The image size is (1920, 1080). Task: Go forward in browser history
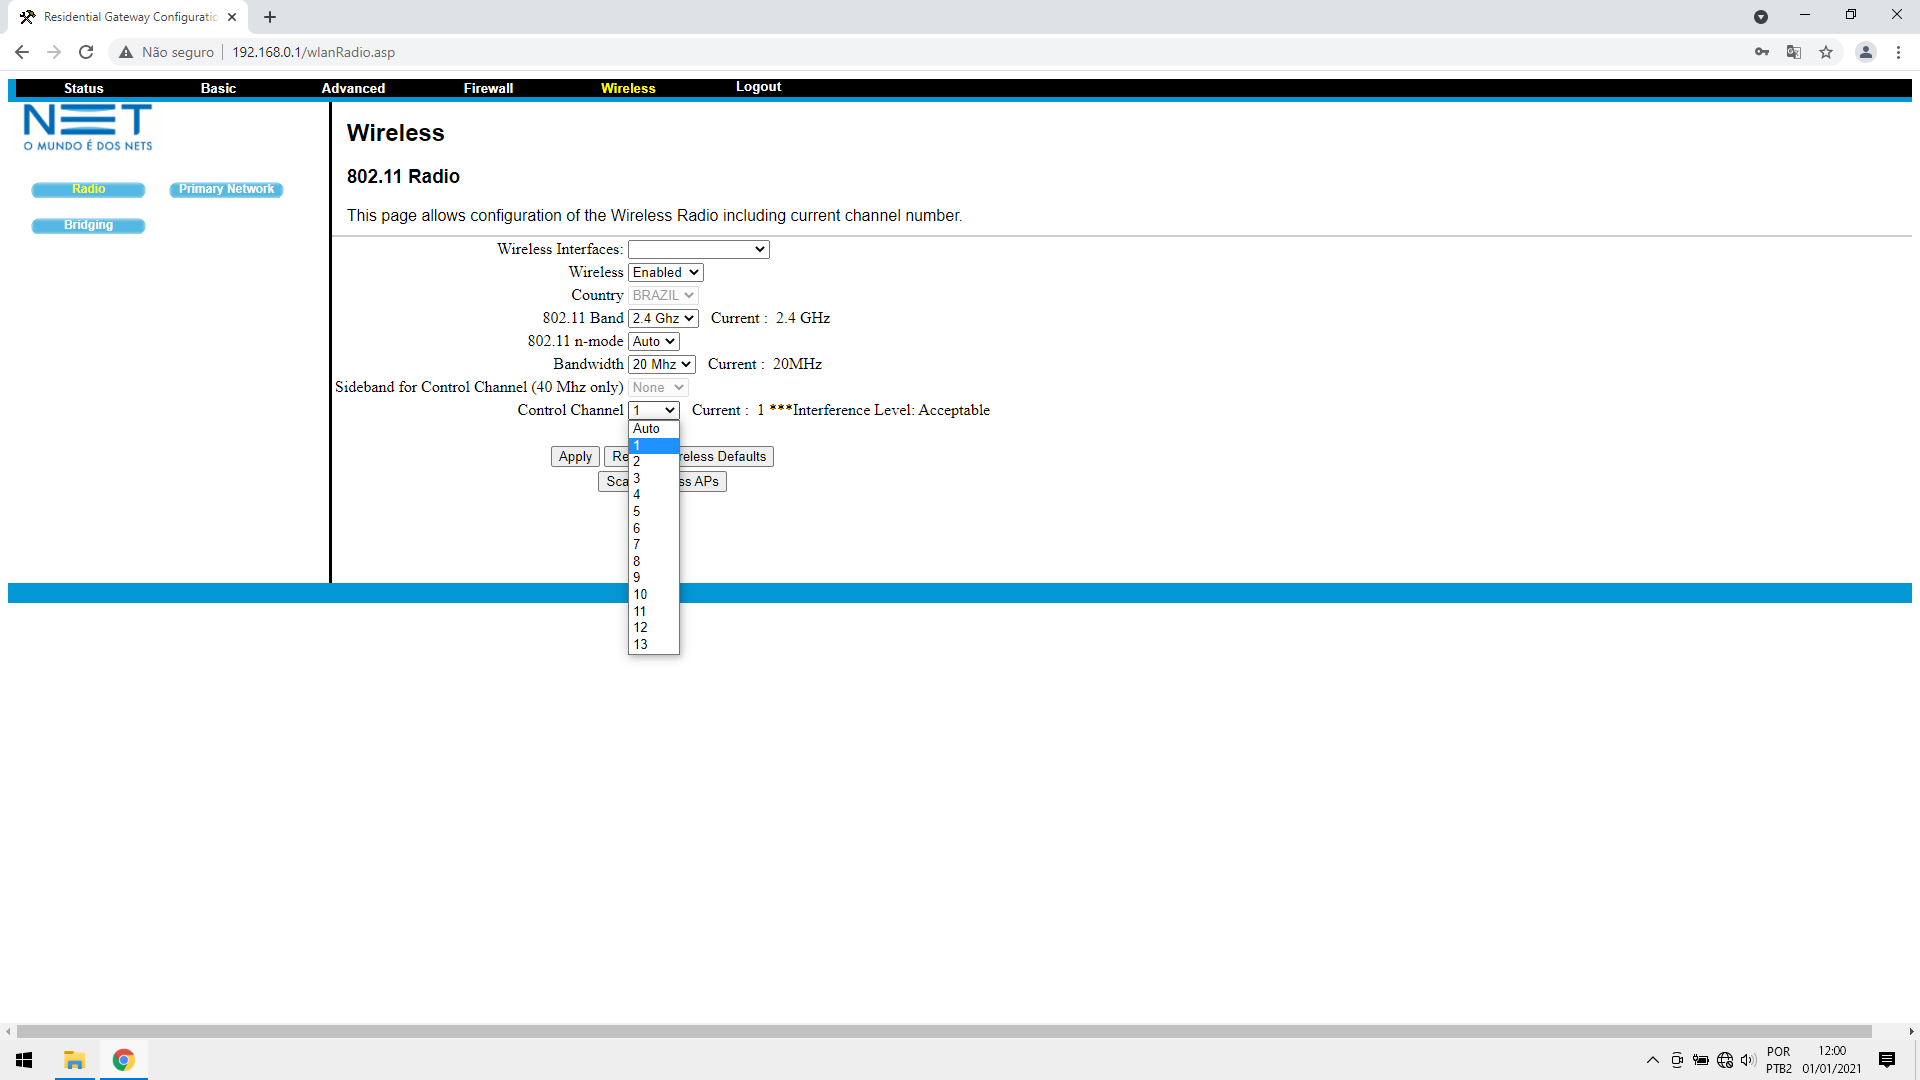pos(54,52)
